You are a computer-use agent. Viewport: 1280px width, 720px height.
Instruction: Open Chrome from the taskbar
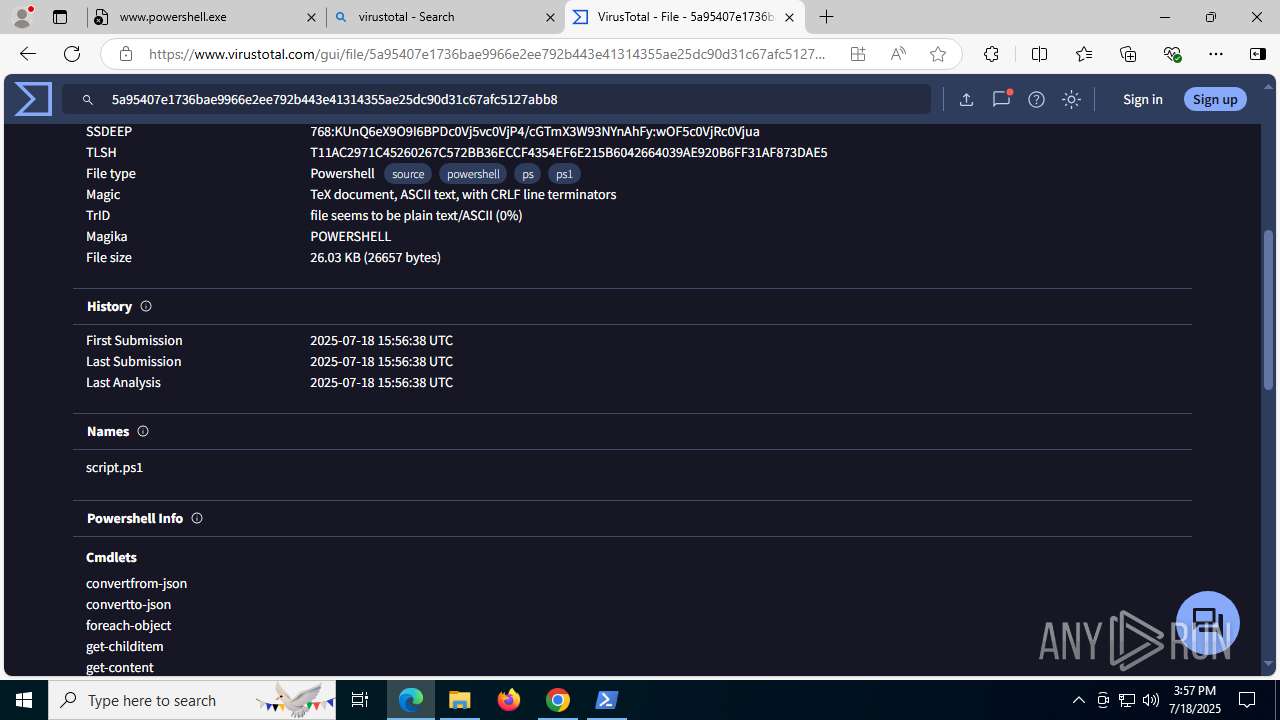pyautogui.click(x=558, y=700)
